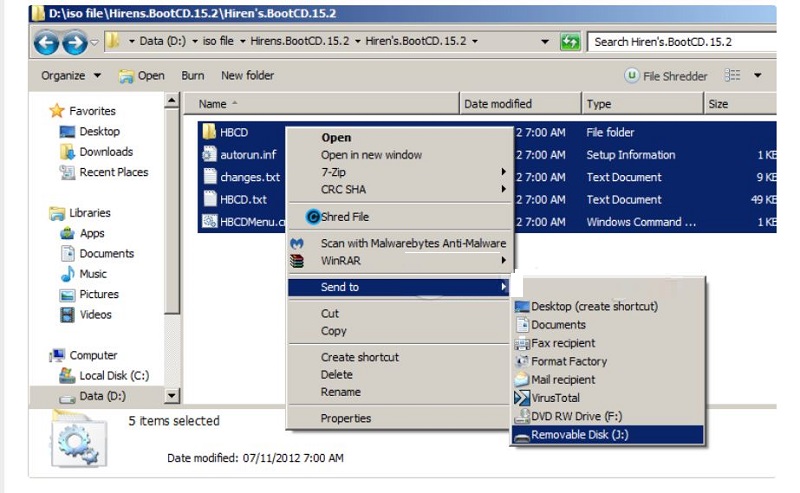Click the sidebar scroll down arrow
800x493 pixels.
172,396
